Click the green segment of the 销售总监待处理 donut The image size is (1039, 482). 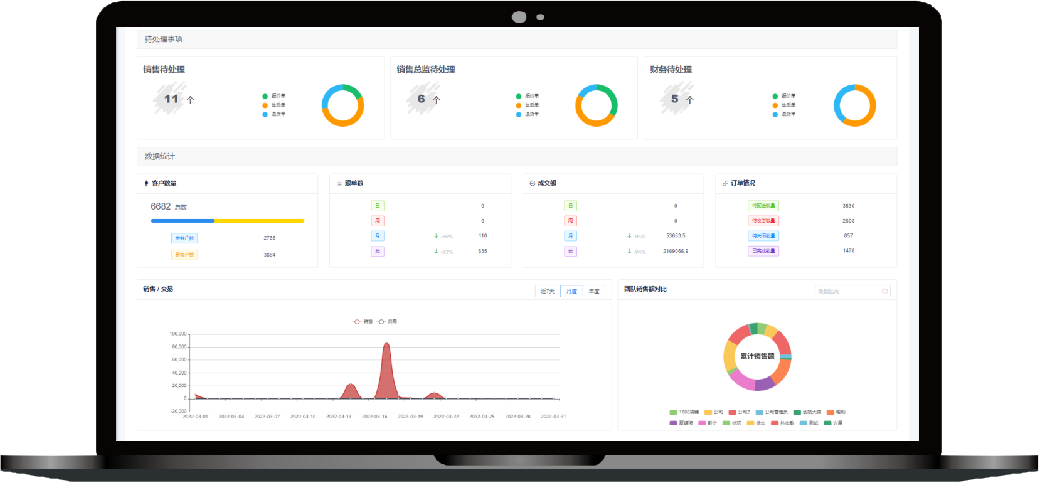(x=612, y=97)
